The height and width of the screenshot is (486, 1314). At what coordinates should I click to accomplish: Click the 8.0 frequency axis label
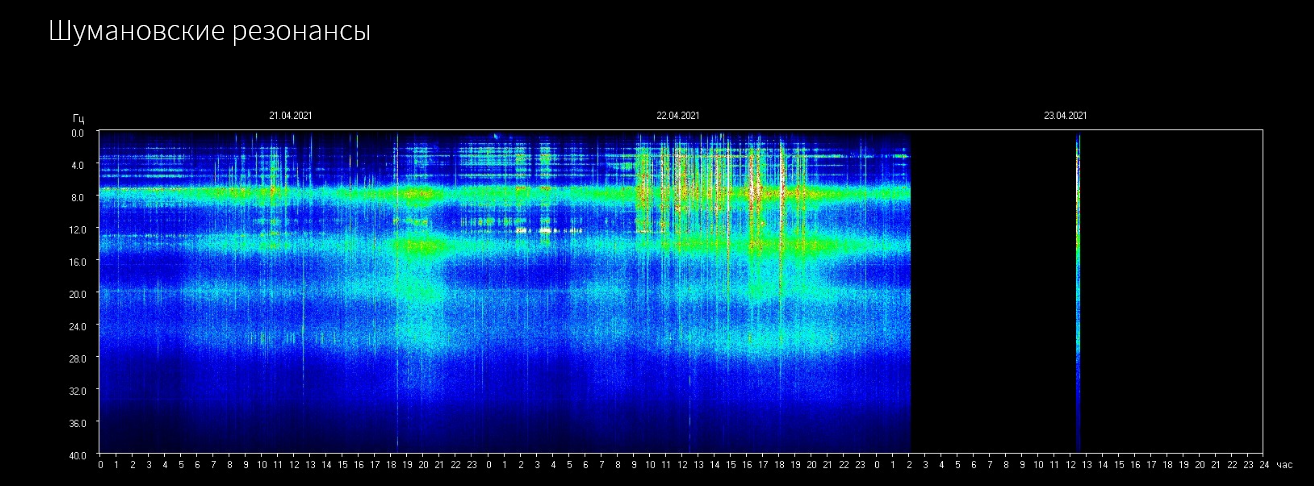point(78,197)
